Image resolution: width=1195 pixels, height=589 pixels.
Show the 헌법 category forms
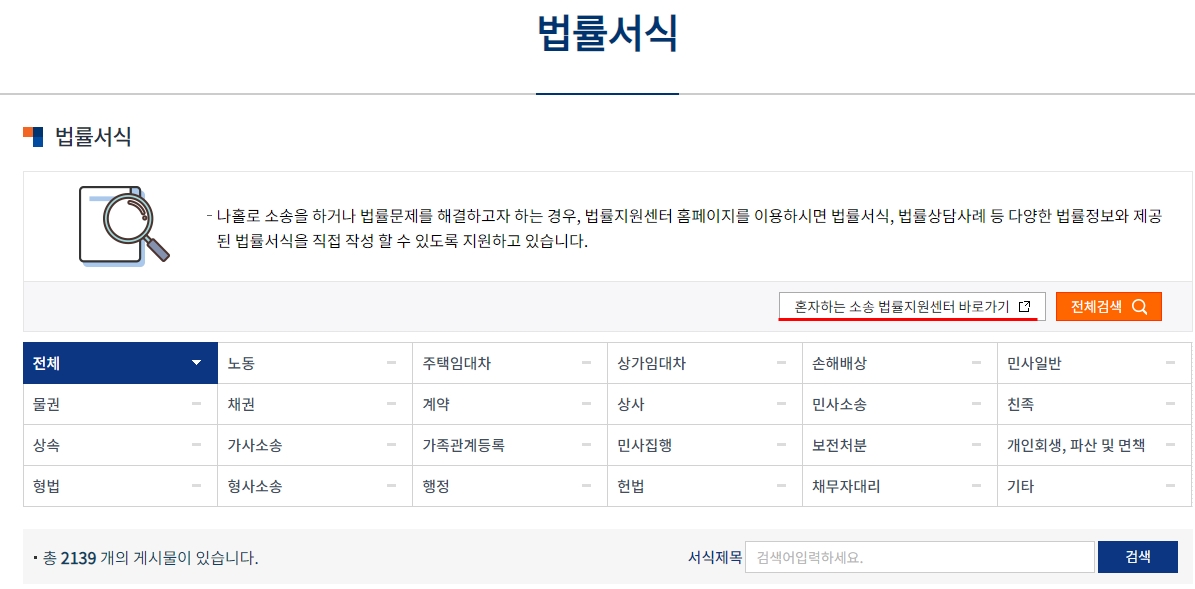tap(705, 486)
